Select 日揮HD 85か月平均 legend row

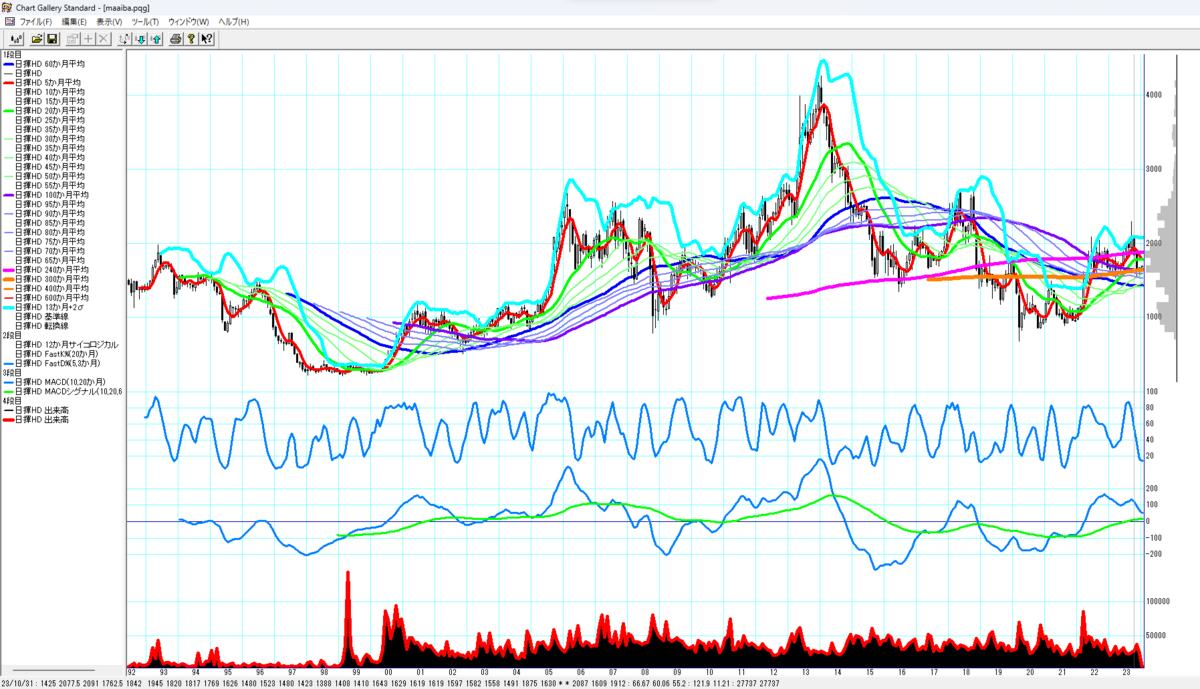tap(50, 223)
